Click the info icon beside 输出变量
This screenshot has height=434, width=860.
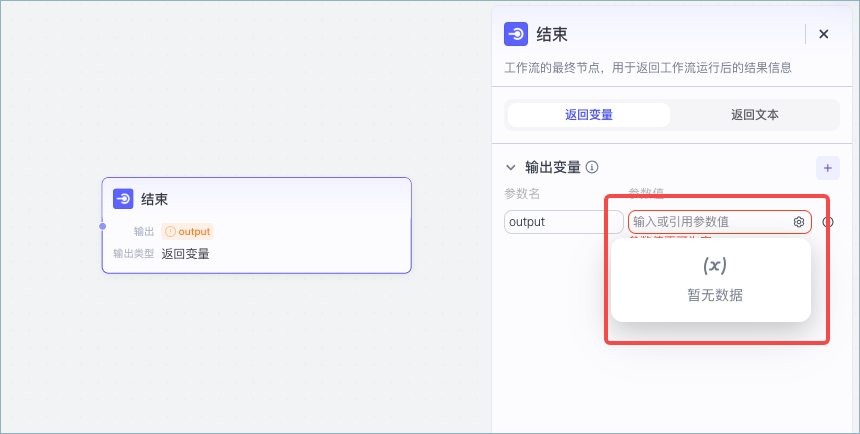pyautogui.click(x=592, y=167)
